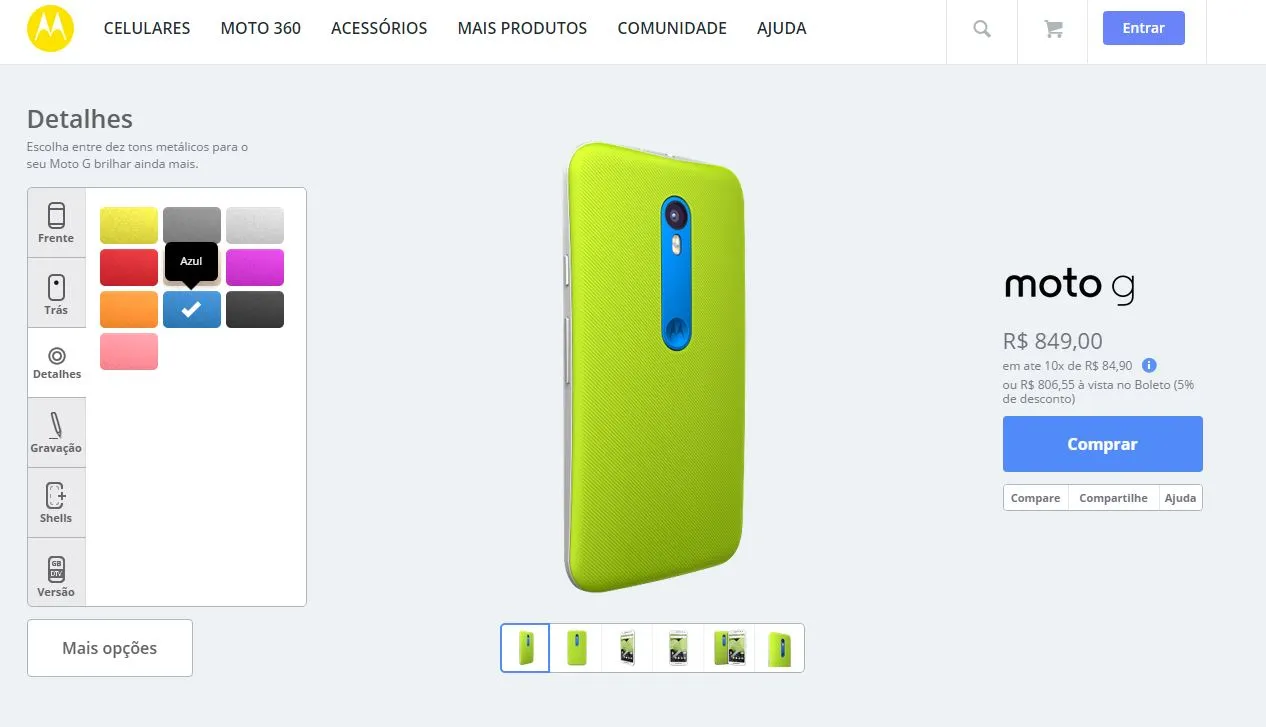Go to the AJUDA menu
Viewport: 1266px width, 727px height.
pos(782,28)
